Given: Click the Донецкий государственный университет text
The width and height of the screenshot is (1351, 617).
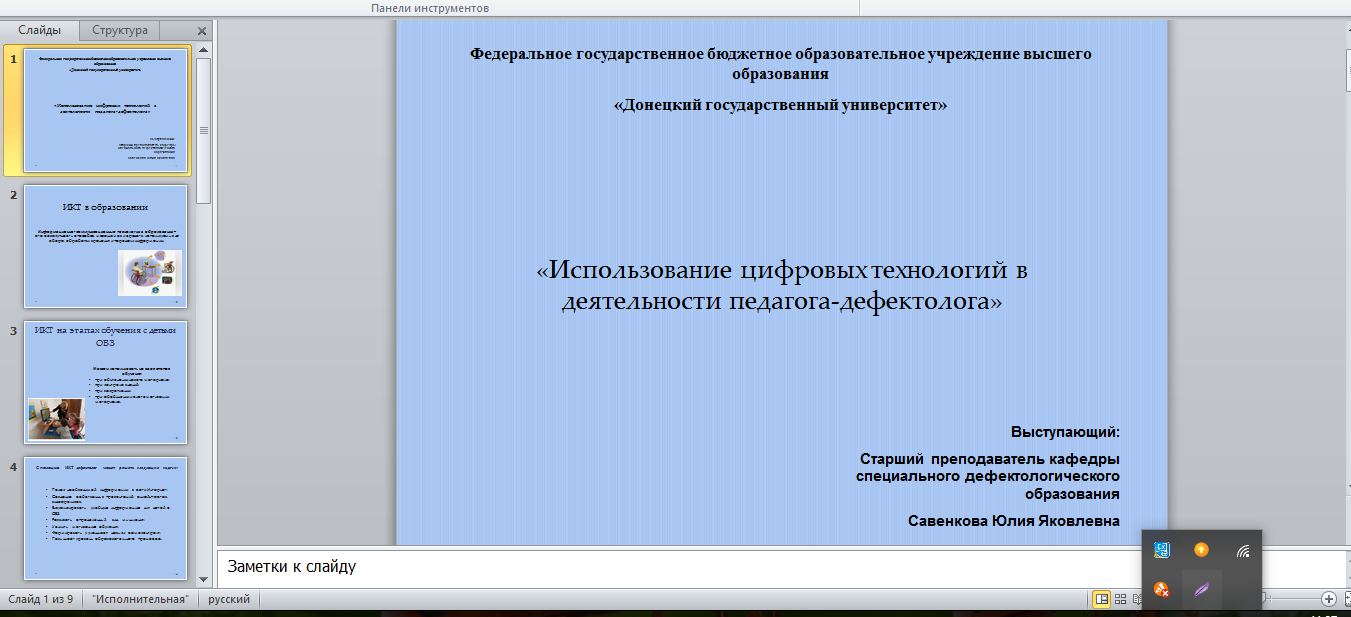Looking at the screenshot, I should [781, 104].
